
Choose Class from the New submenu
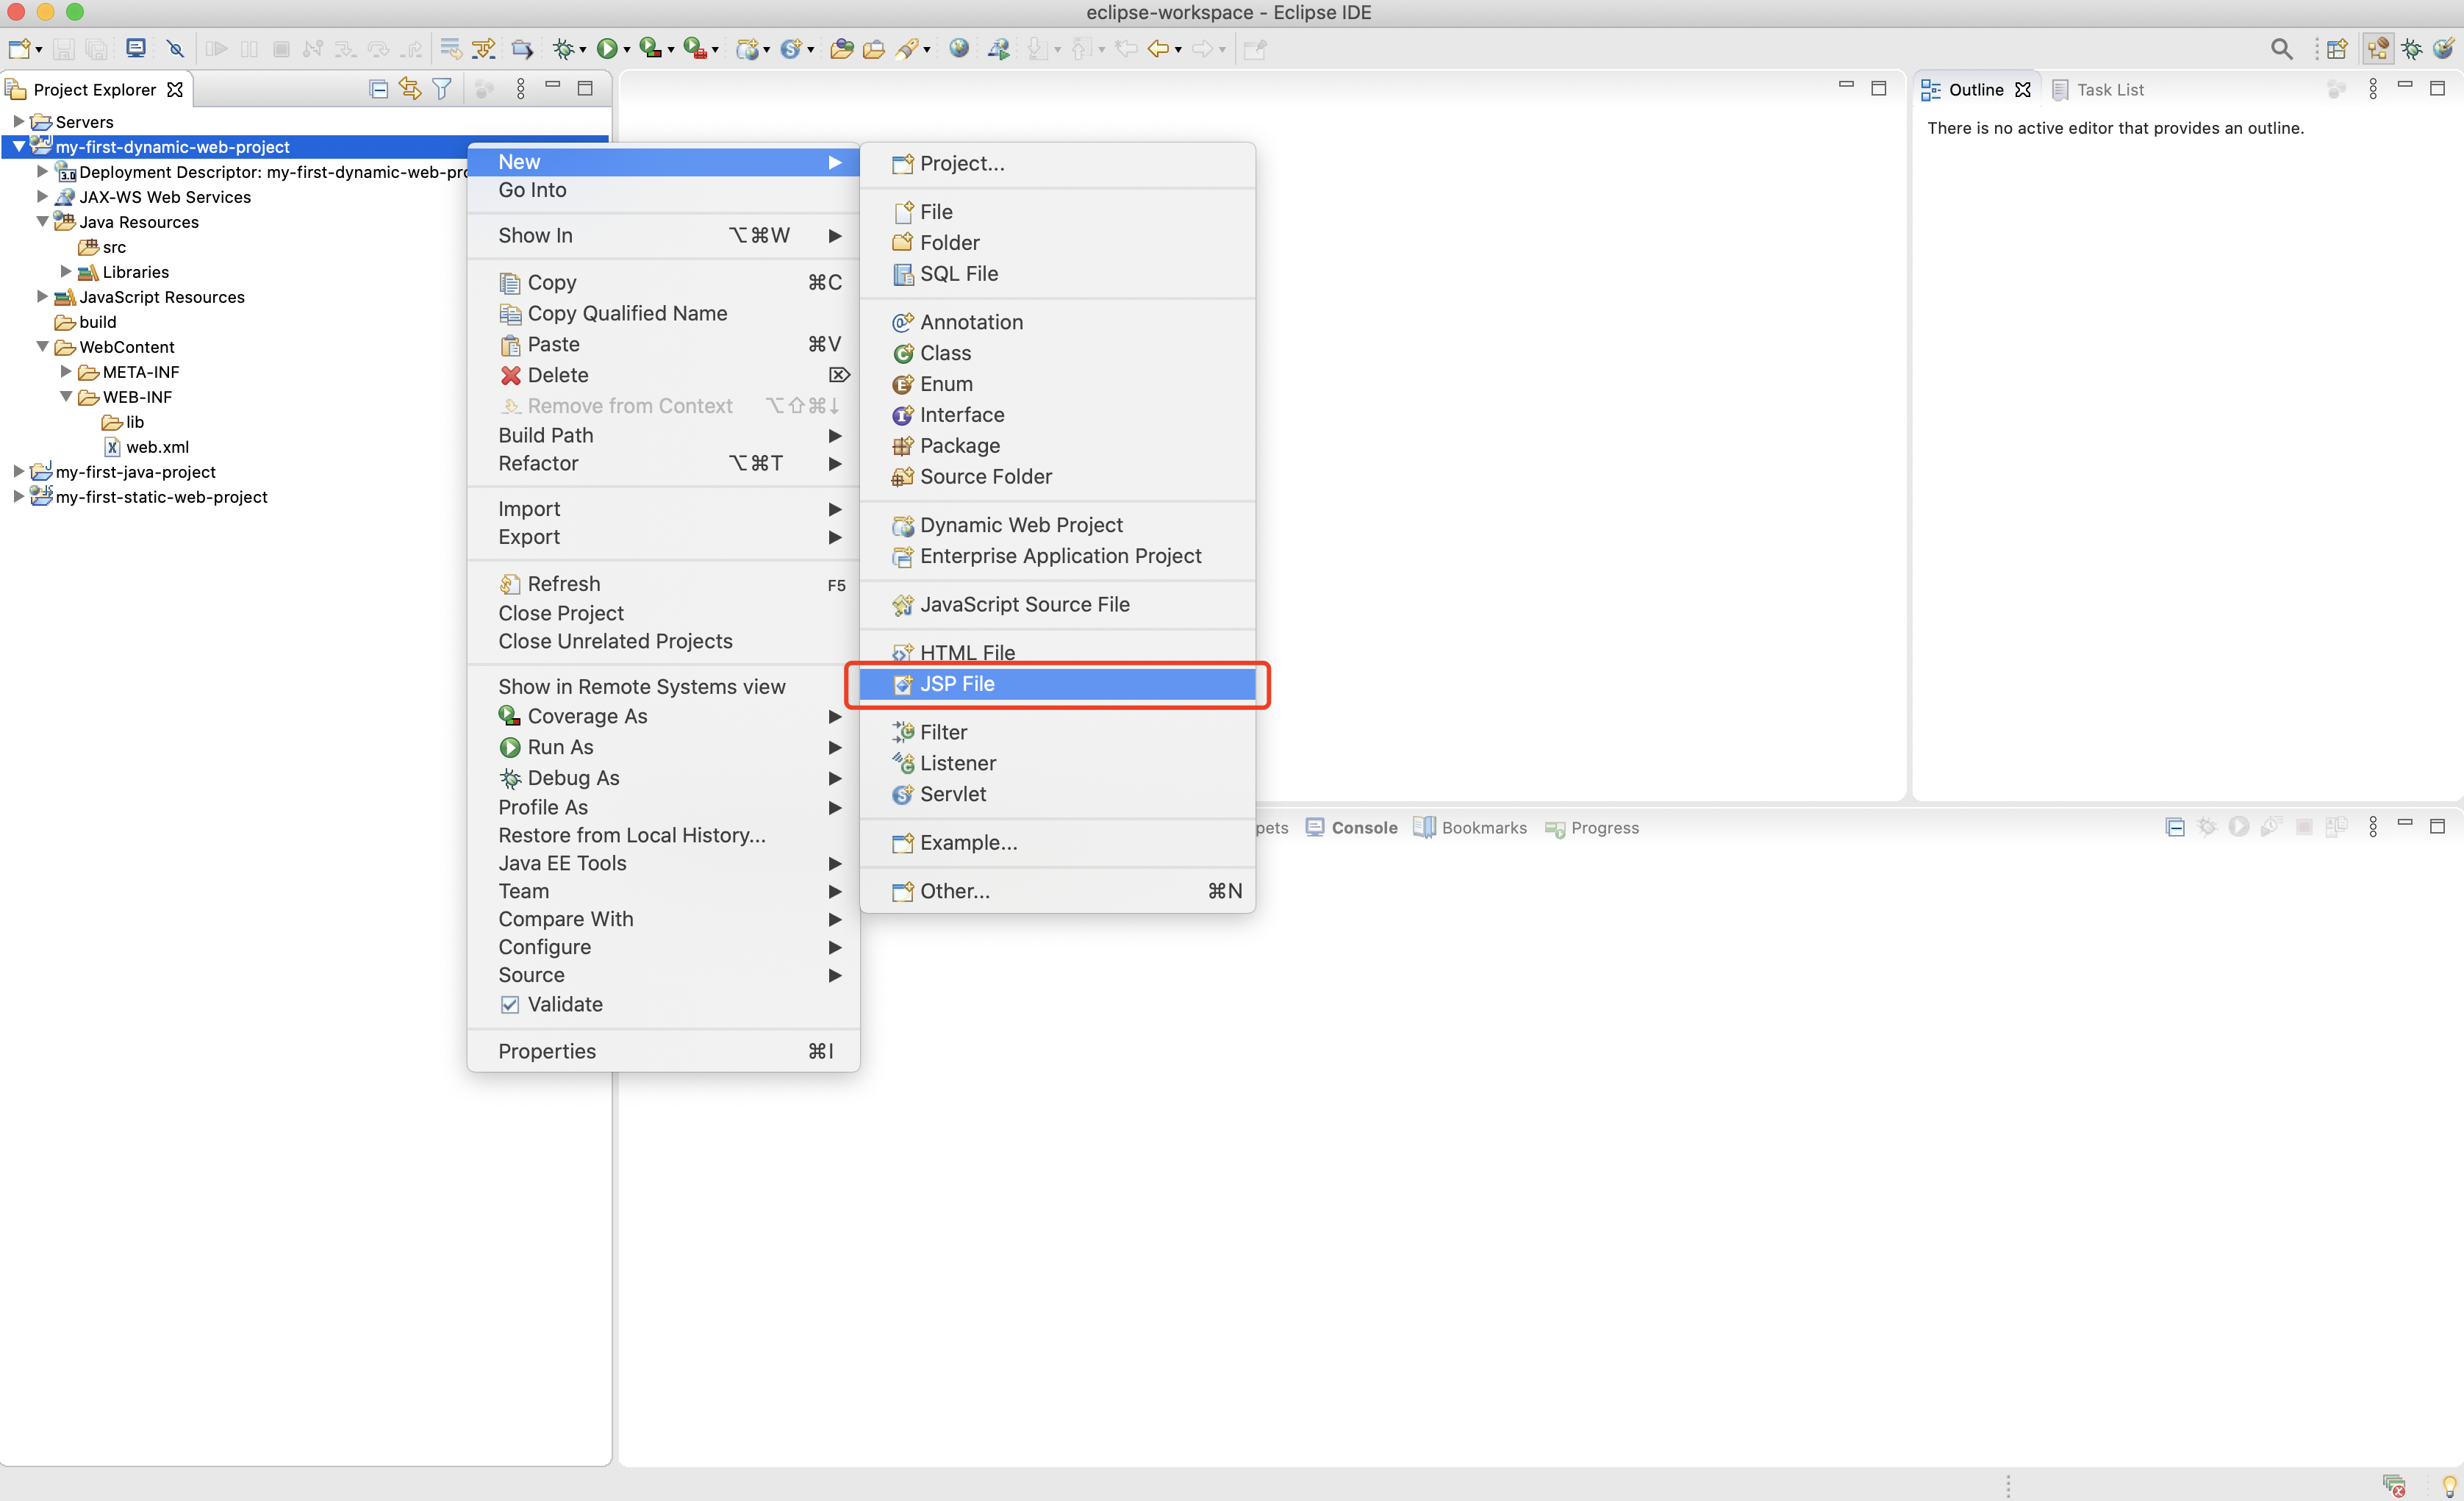(x=1058, y=353)
